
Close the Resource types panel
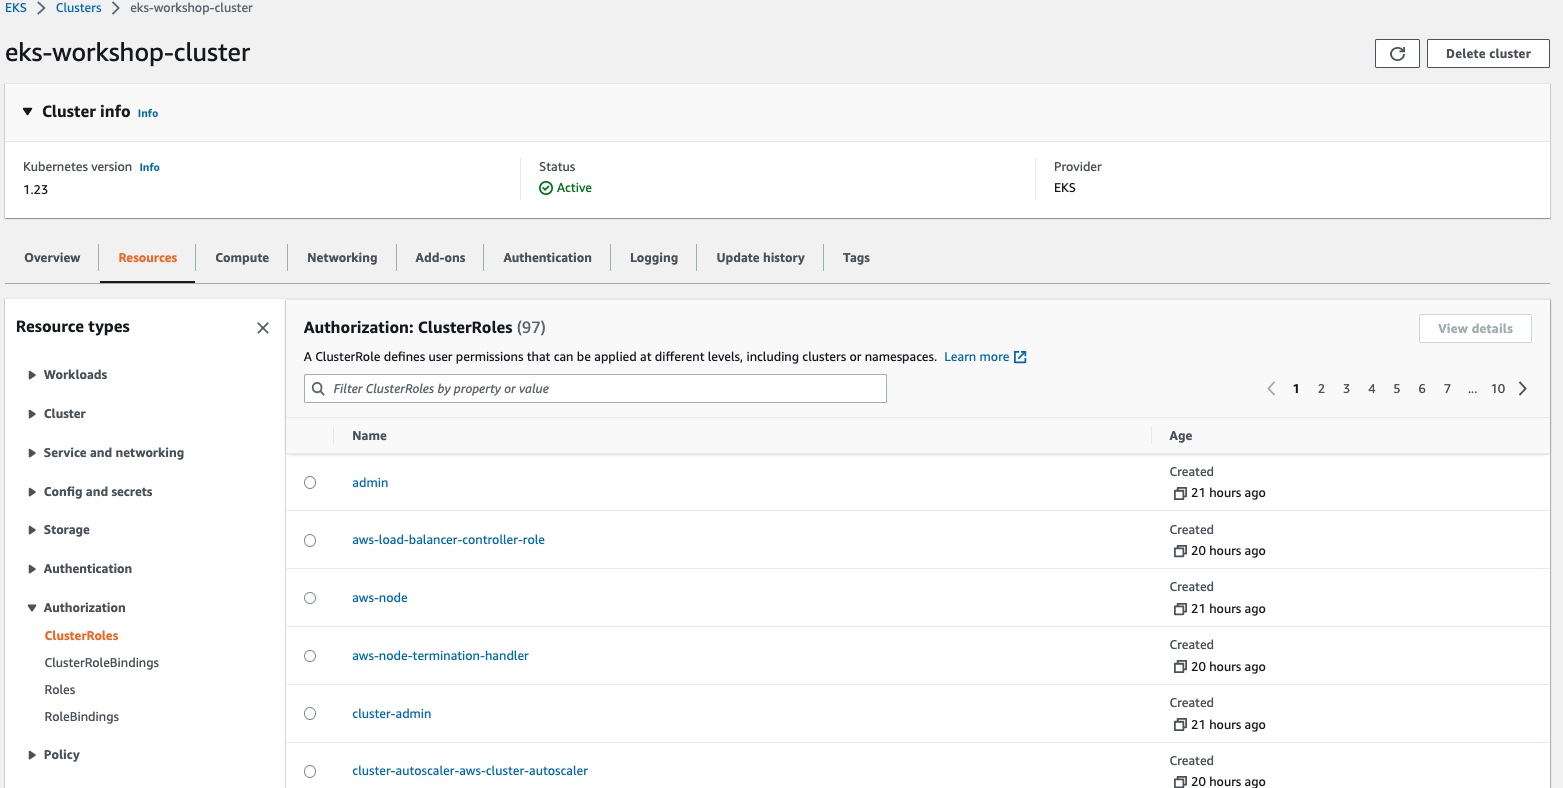pos(263,328)
